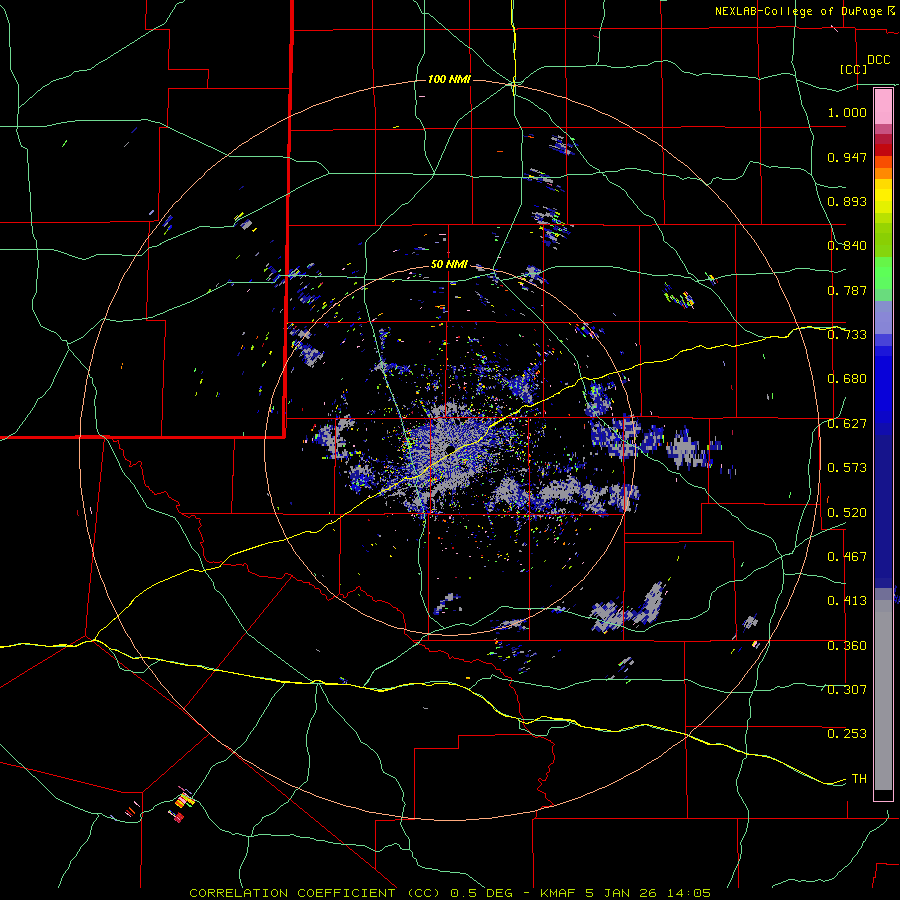
Task: Click the 0.360 scale value
Action: click(847, 646)
